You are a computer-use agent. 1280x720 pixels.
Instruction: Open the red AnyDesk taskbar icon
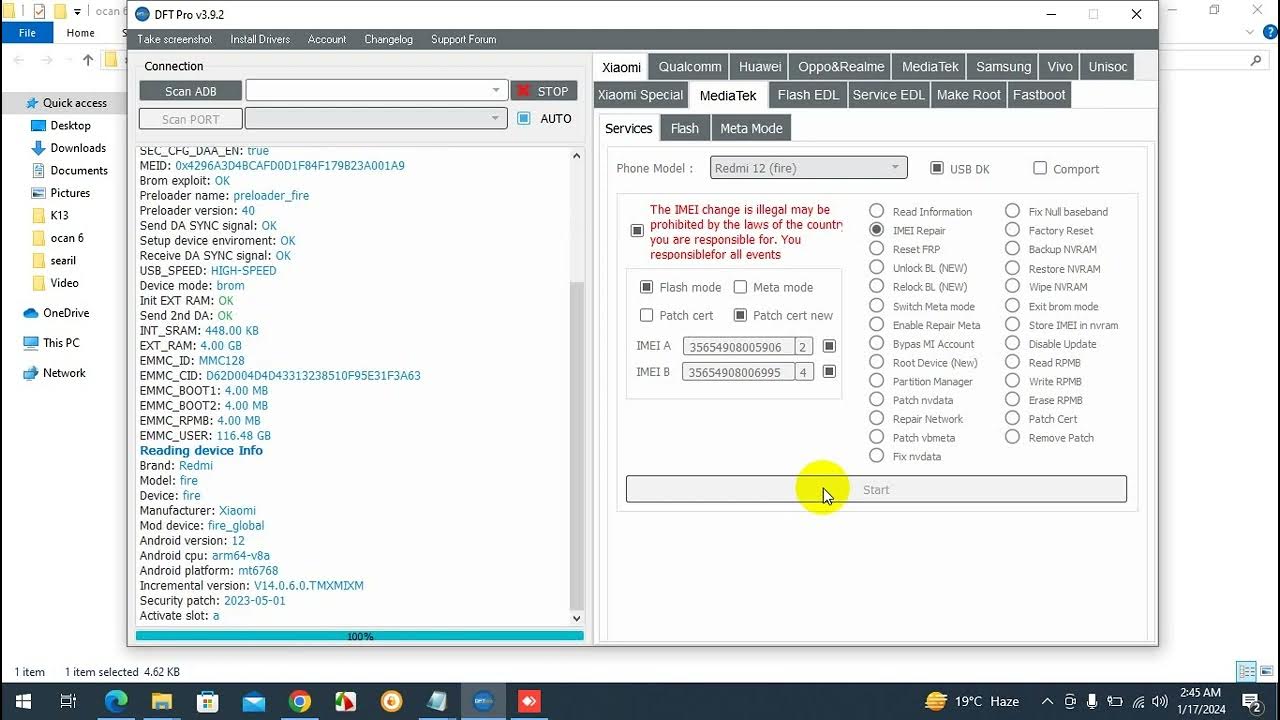click(x=529, y=701)
